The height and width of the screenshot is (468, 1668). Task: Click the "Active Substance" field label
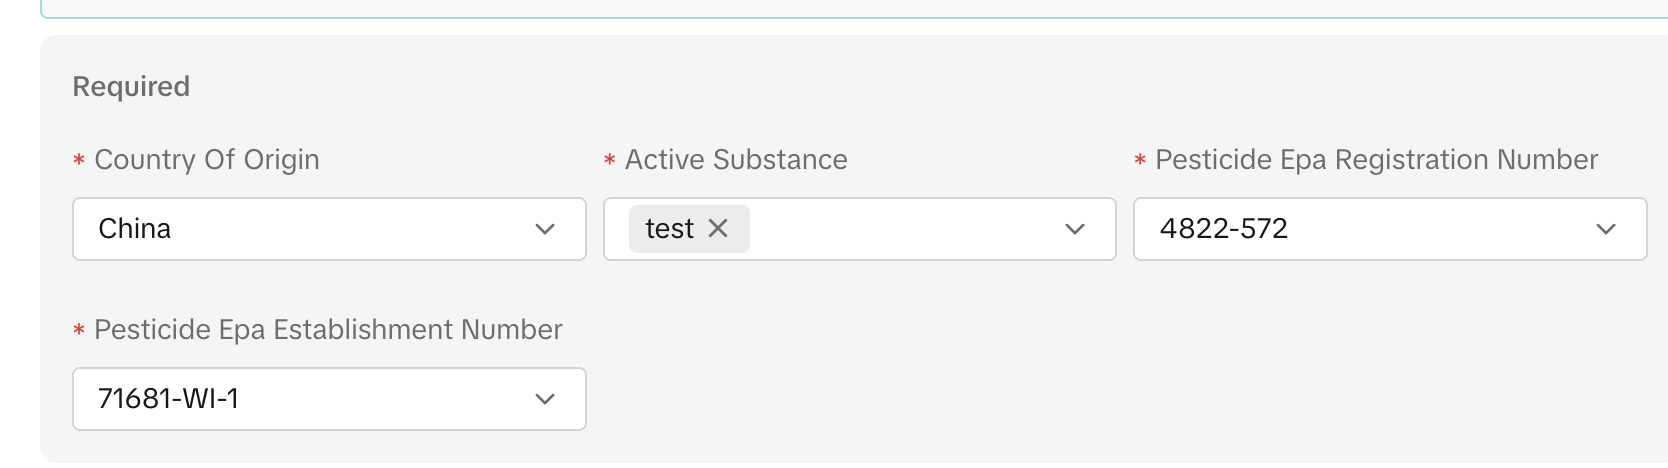[x=736, y=160]
